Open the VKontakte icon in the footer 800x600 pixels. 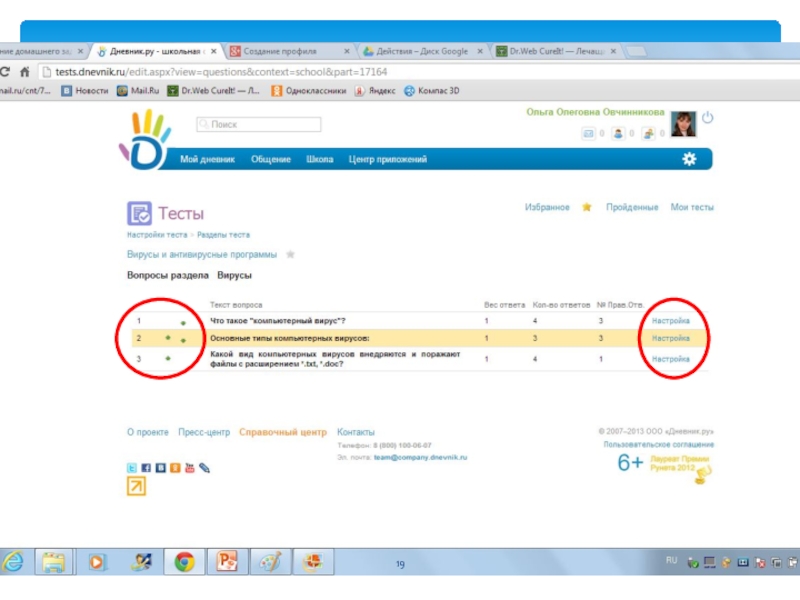[161, 468]
